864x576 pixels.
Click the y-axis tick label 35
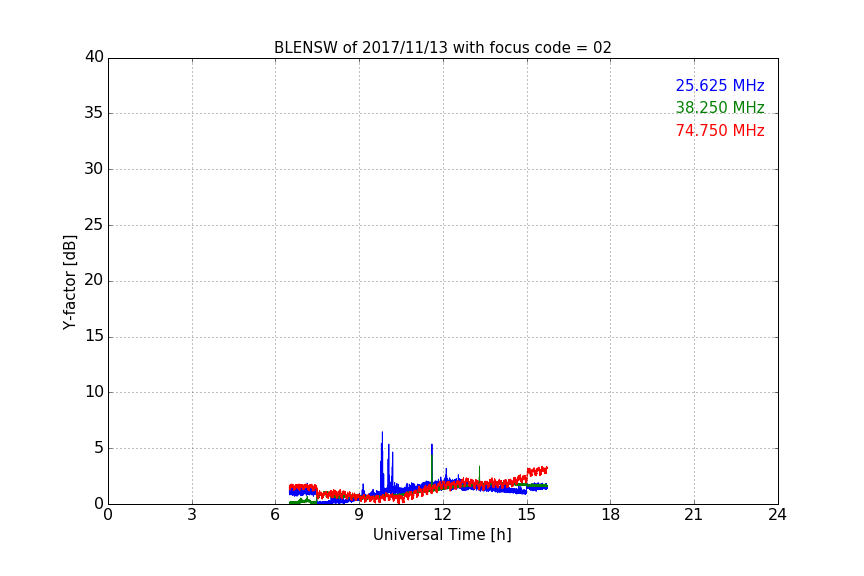tap(94, 113)
